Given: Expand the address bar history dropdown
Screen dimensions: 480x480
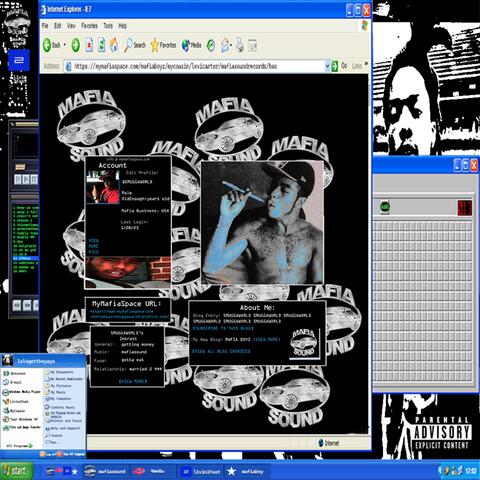Looking at the screenshot, I should (x=327, y=66).
